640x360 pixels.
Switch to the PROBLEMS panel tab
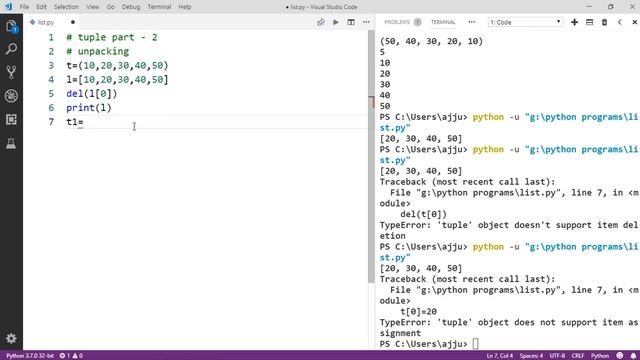[x=397, y=22]
